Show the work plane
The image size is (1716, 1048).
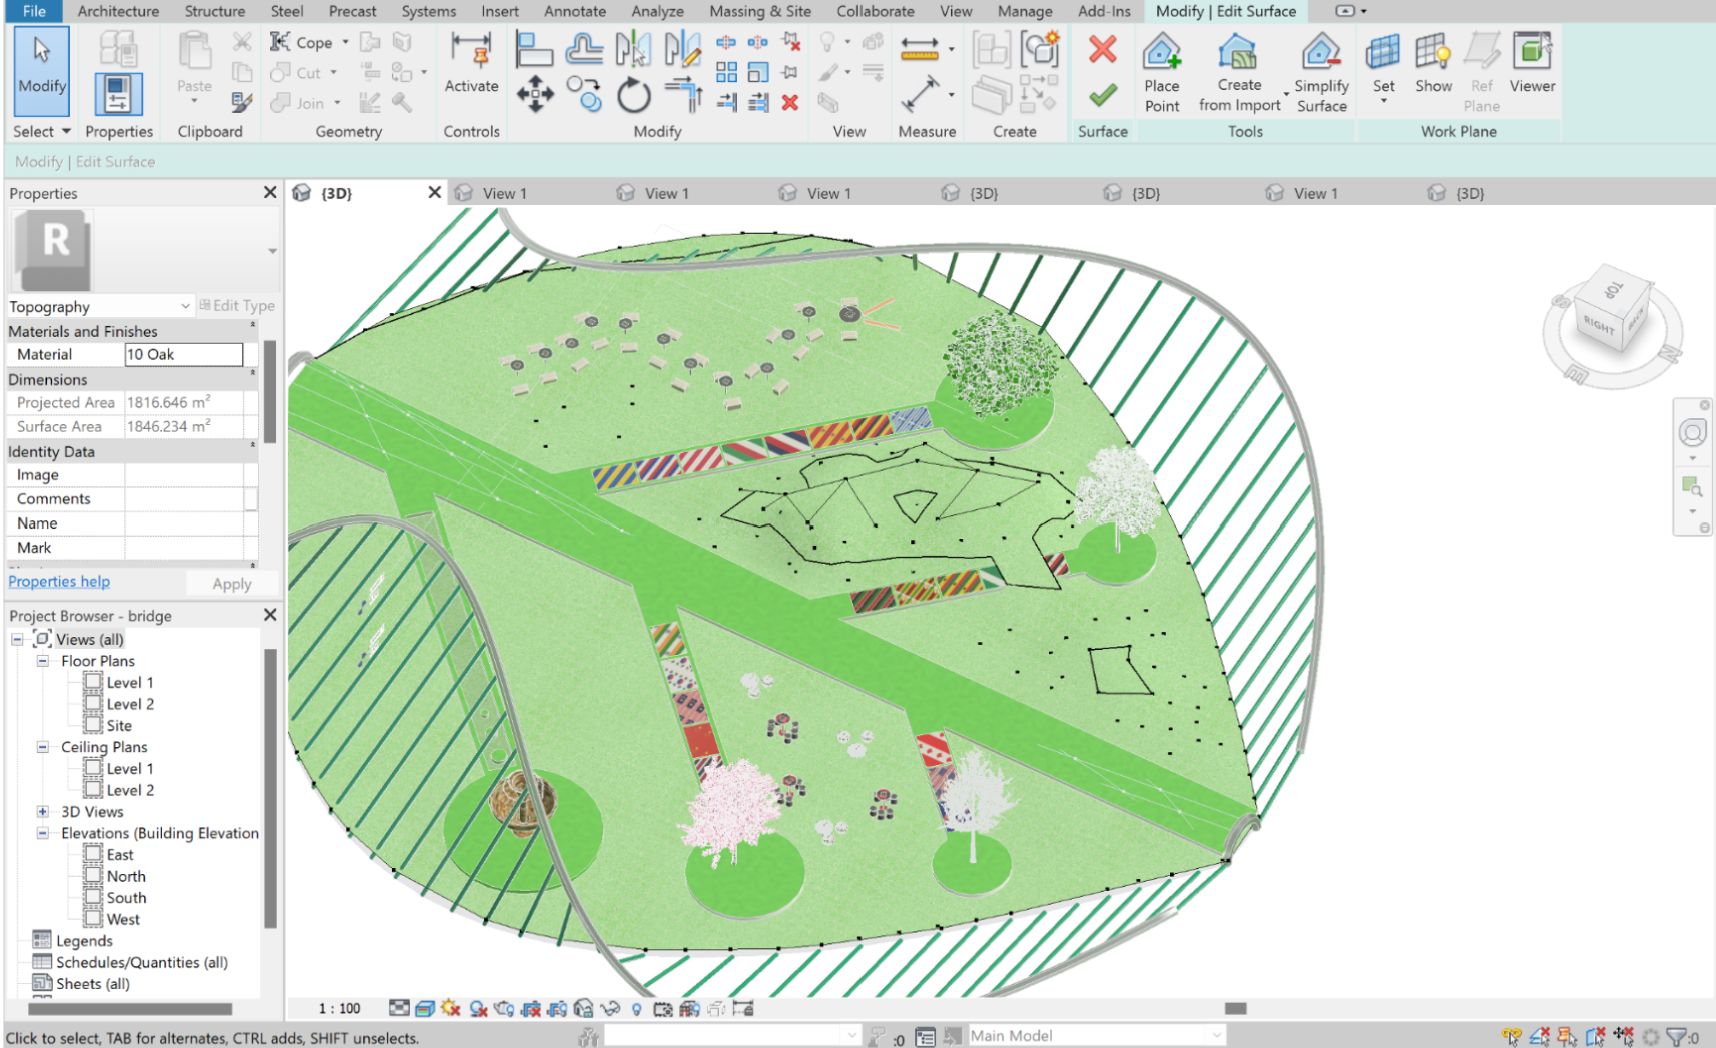pos(1433,64)
